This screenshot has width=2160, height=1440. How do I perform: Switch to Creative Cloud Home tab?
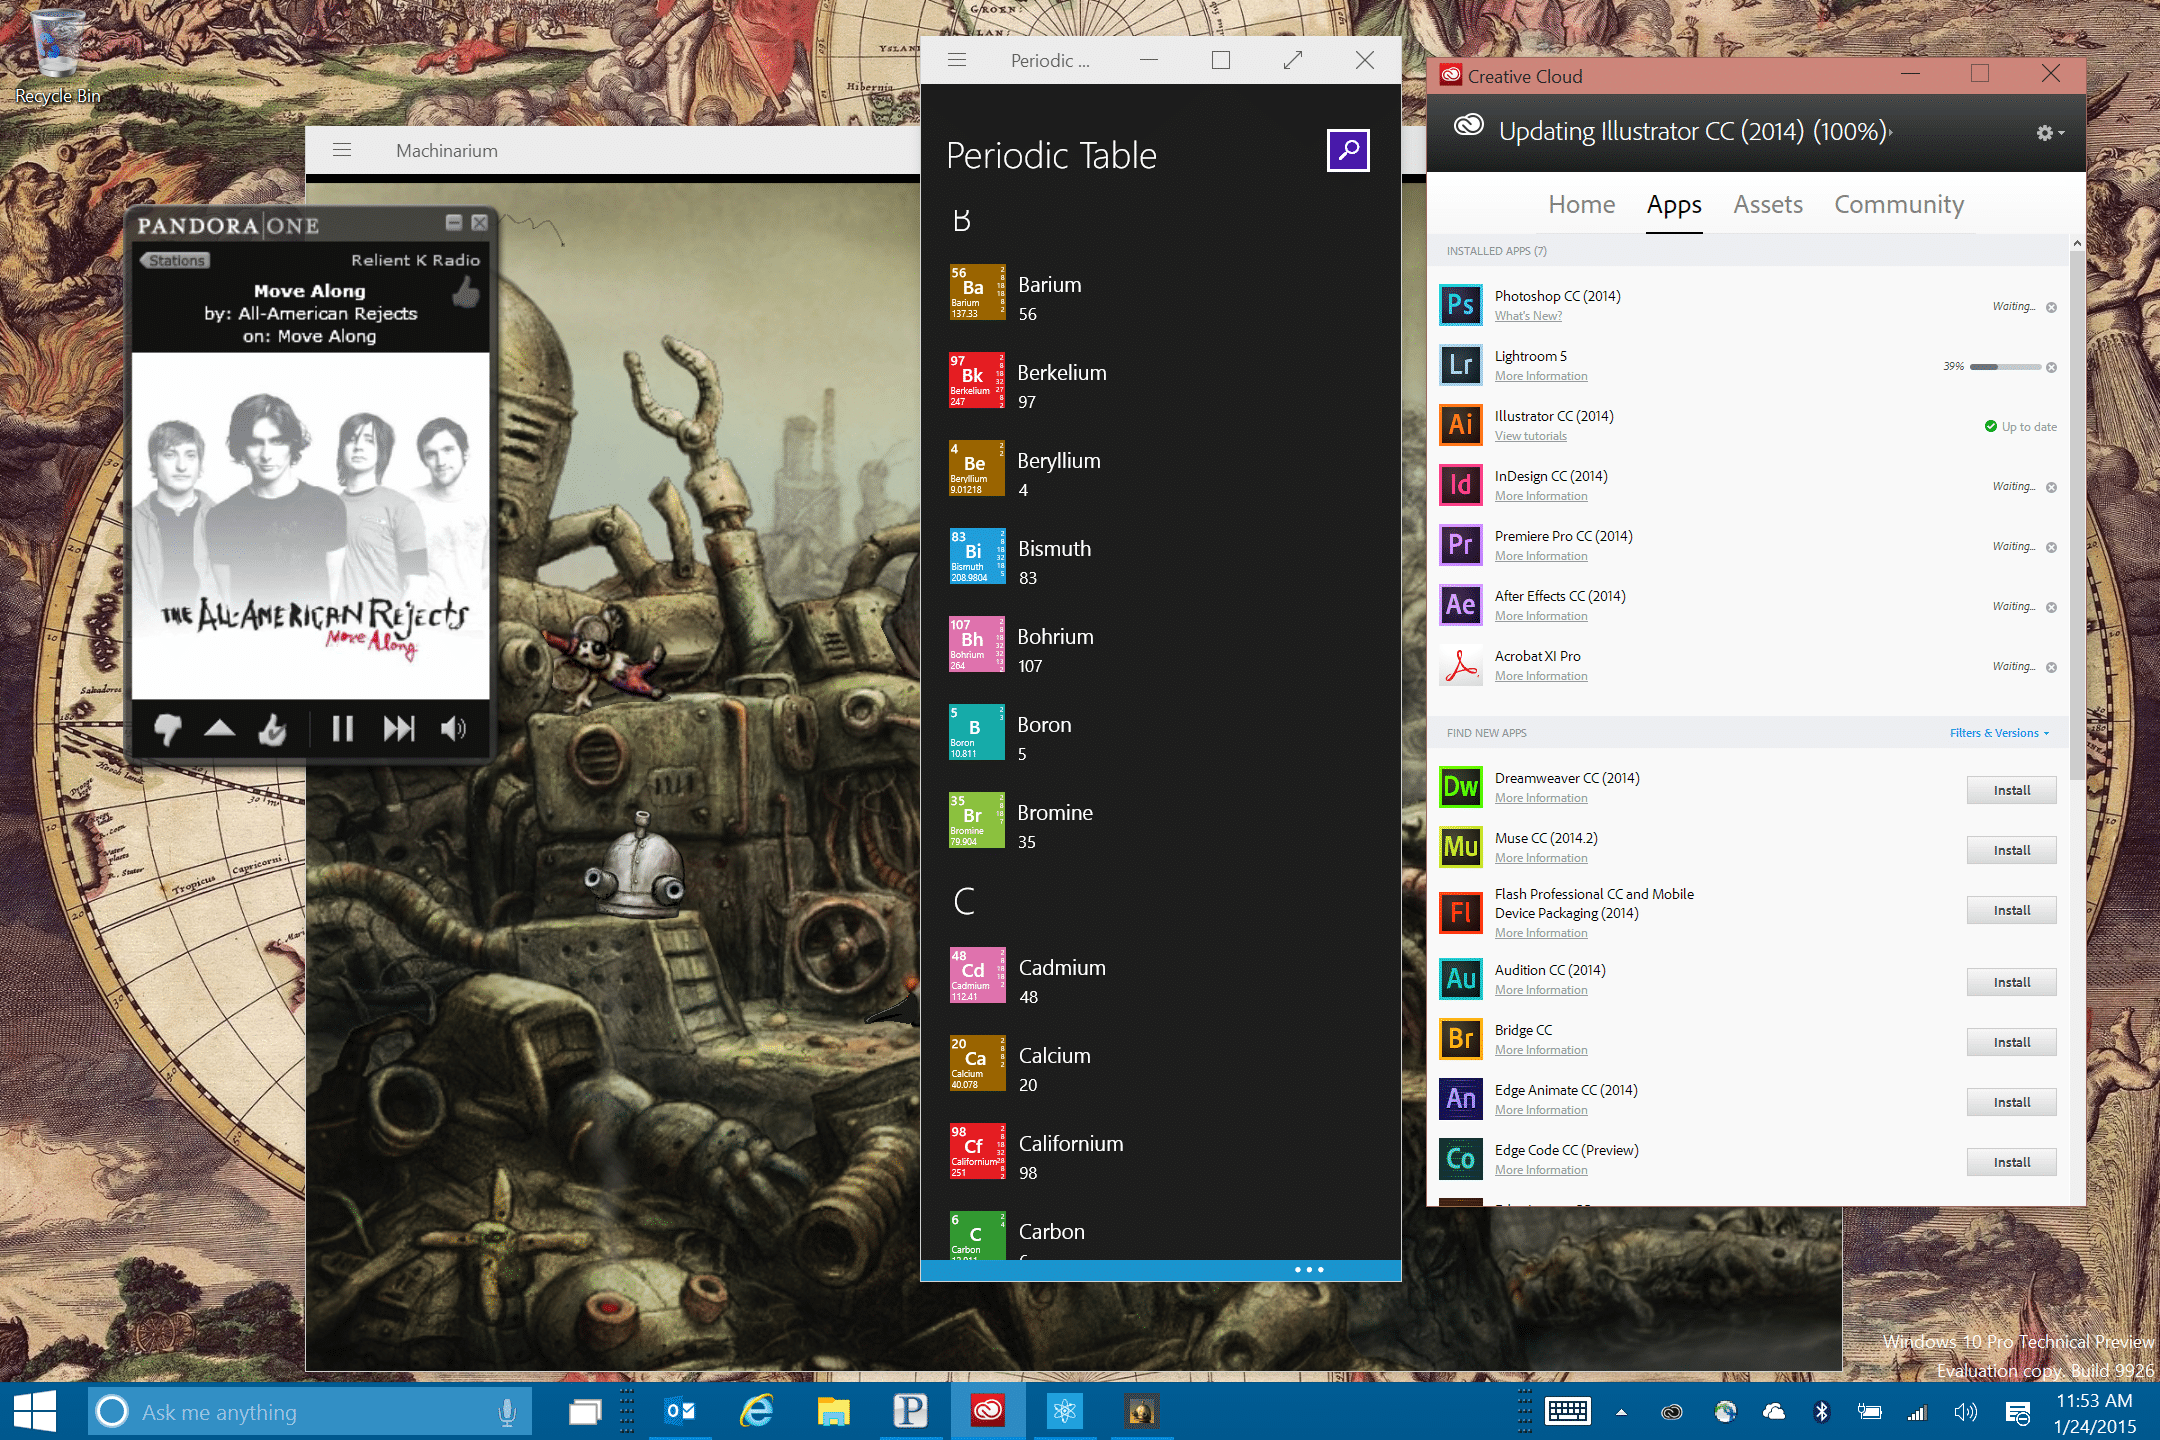[1581, 204]
